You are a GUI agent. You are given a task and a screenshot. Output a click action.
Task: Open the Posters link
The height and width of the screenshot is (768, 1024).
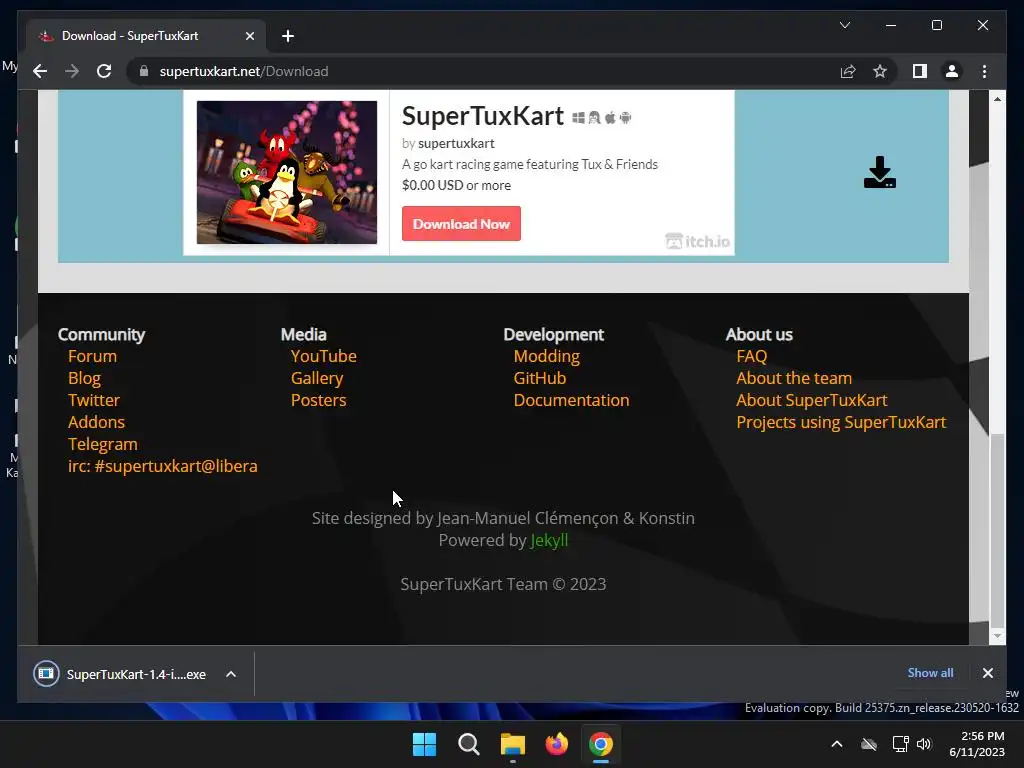point(318,400)
